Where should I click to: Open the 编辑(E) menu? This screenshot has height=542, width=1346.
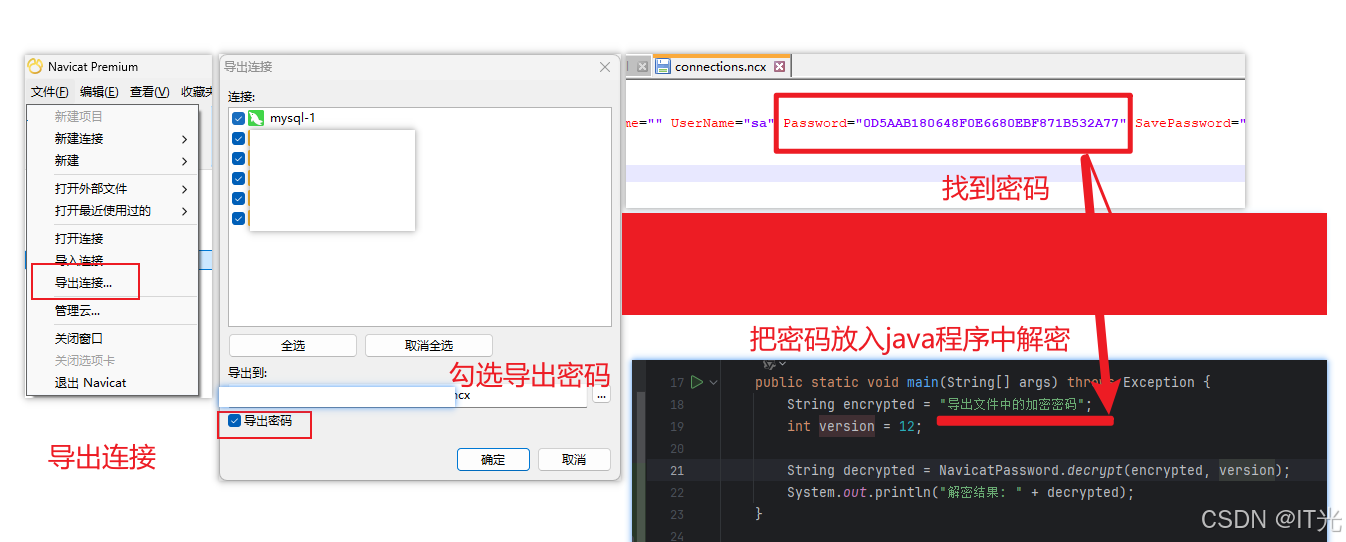99,92
